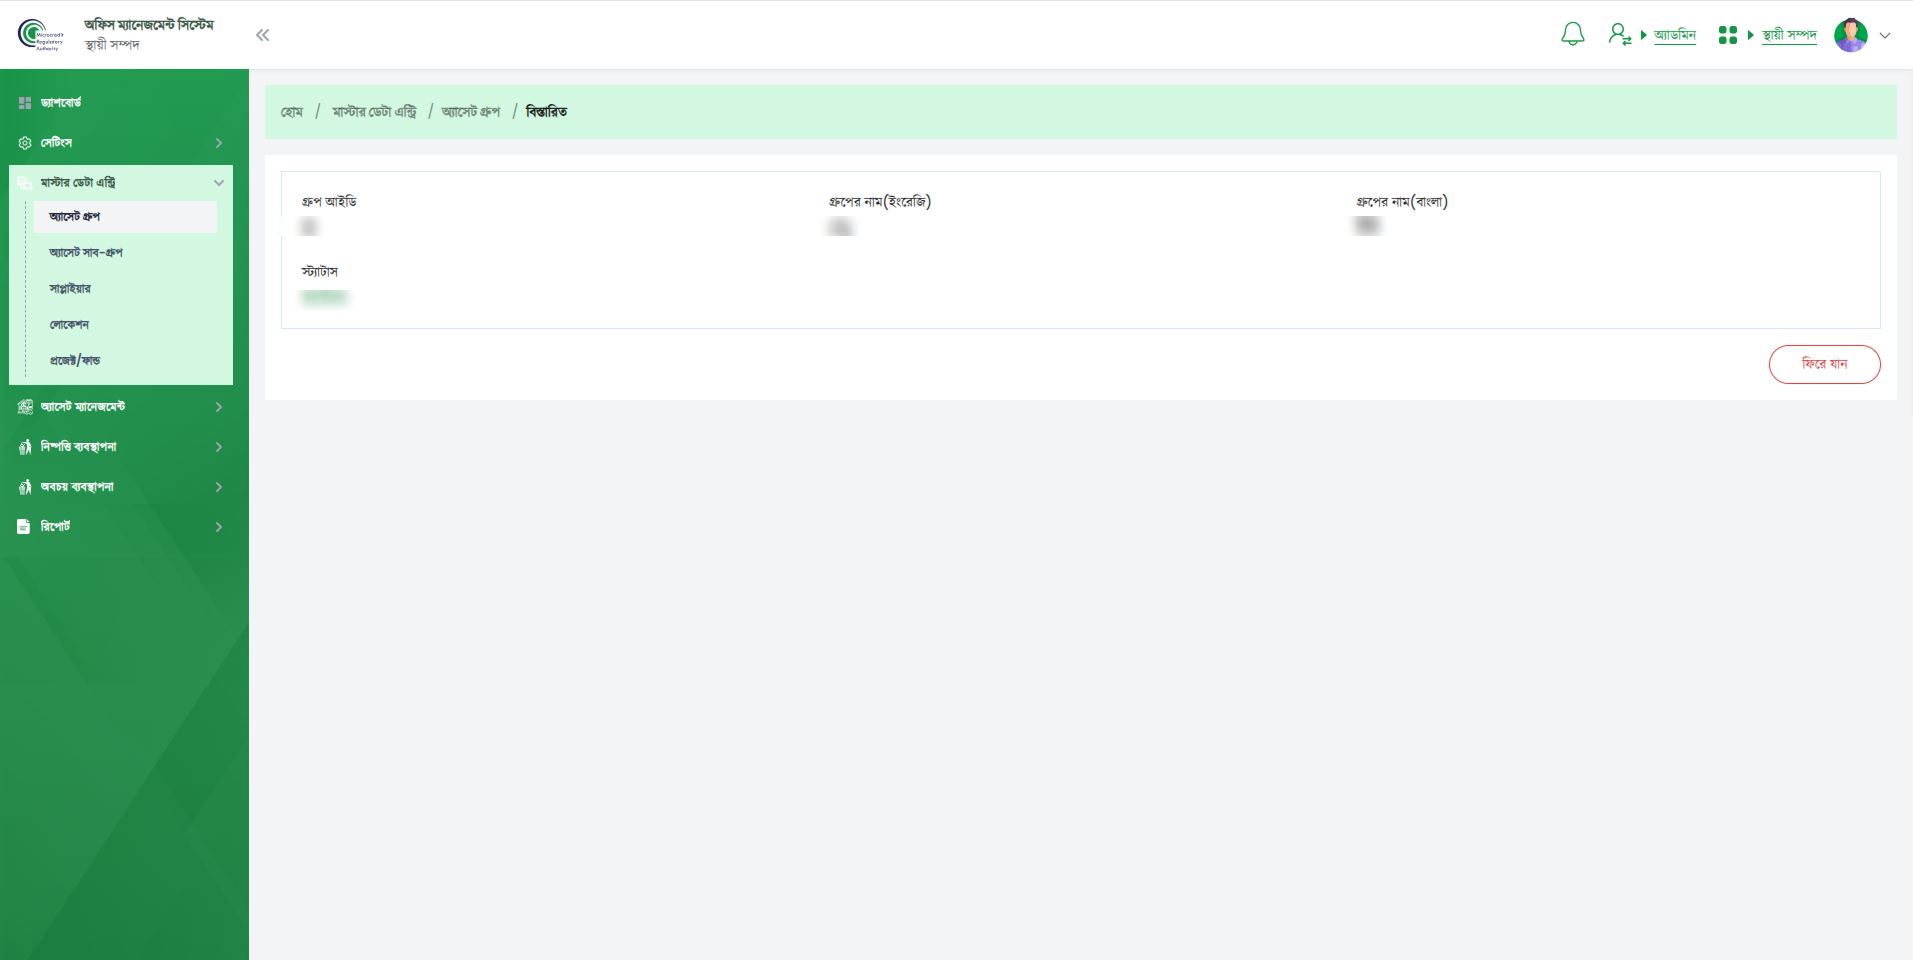This screenshot has width=1913, height=960.
Task: Click the organization logo in header
Action: tap(40, 35)
